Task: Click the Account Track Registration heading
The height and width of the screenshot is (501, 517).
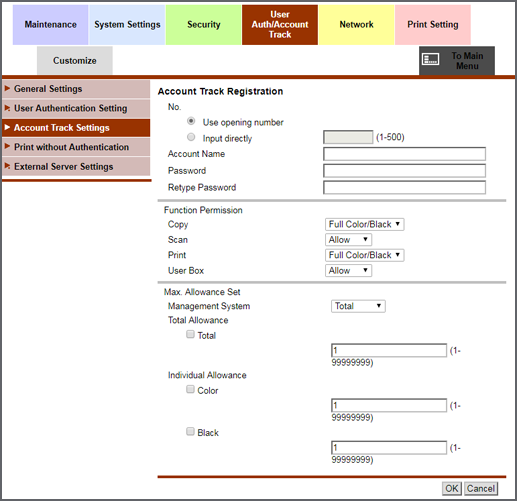Action: pos(220,91)
